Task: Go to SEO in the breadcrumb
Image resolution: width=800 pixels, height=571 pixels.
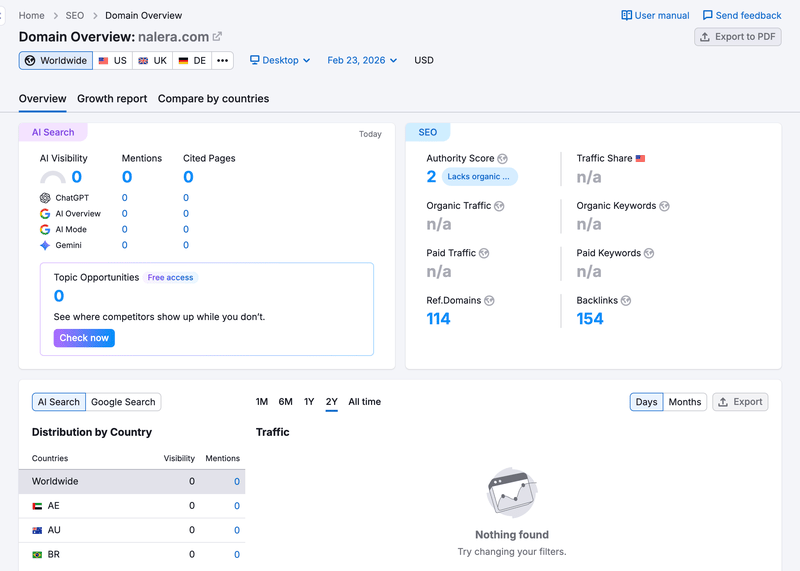Action: pyautogui.click(x=74, y=15)
